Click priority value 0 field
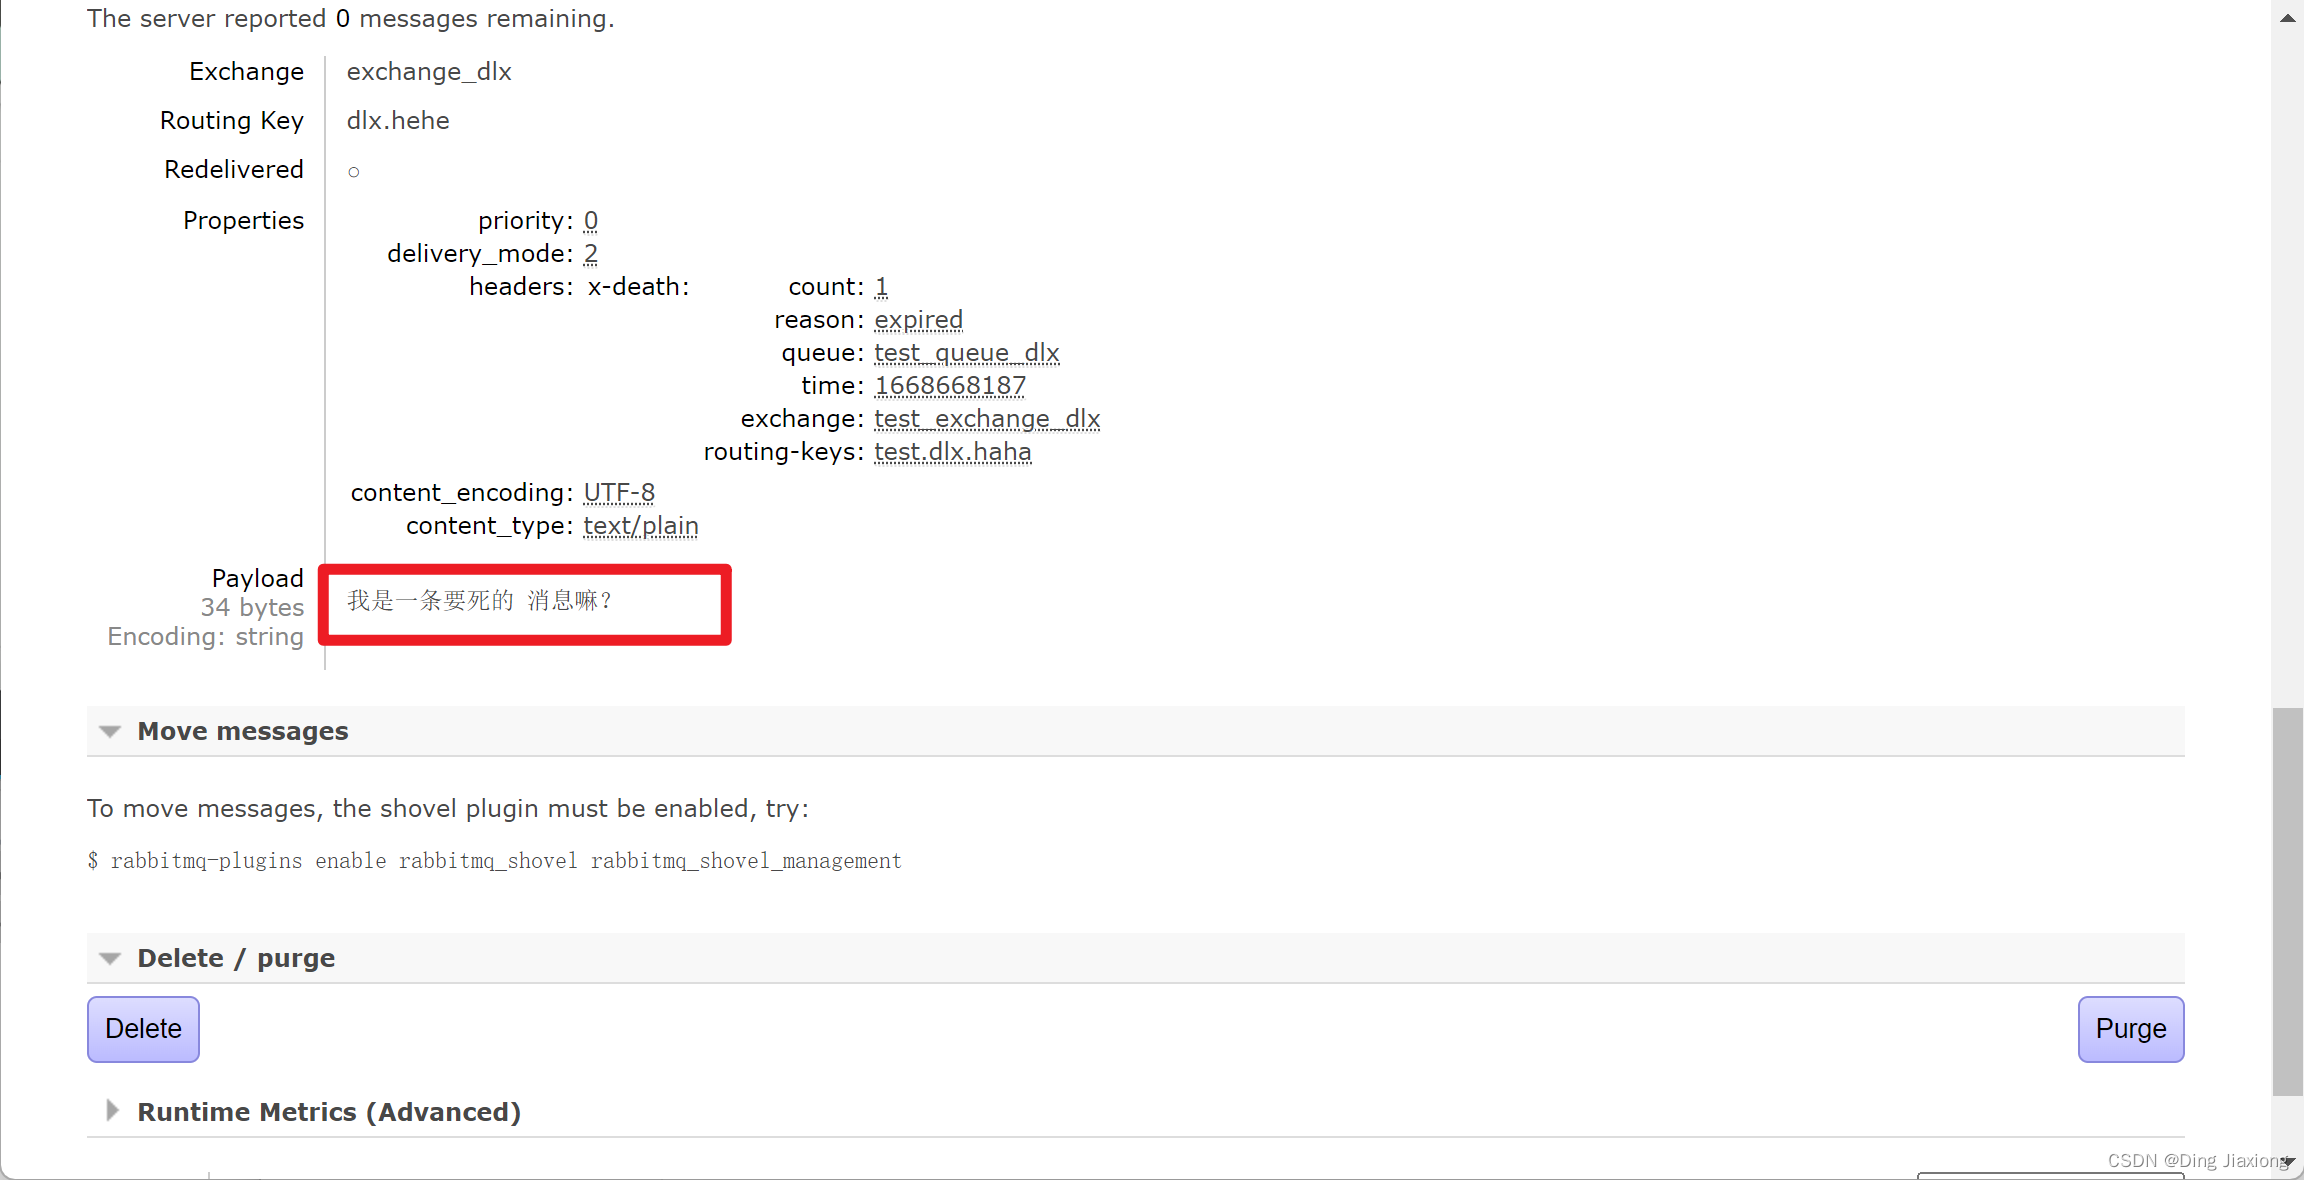 591,220
